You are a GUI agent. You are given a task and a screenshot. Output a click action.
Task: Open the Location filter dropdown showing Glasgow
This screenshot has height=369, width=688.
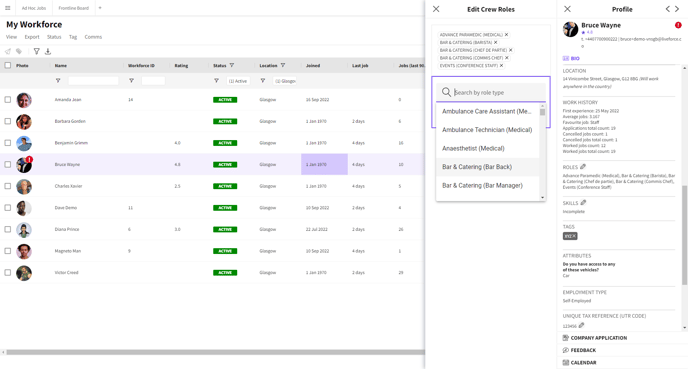[x=284, y=81]
